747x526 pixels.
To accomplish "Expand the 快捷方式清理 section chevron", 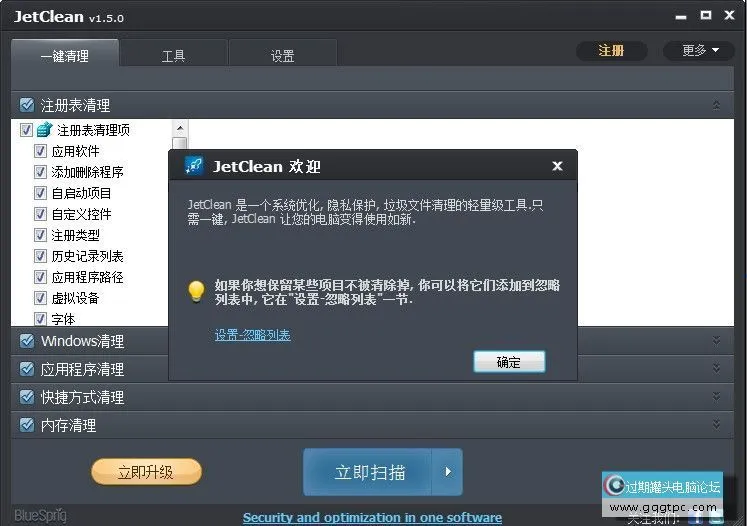I will tap(716, 397).
